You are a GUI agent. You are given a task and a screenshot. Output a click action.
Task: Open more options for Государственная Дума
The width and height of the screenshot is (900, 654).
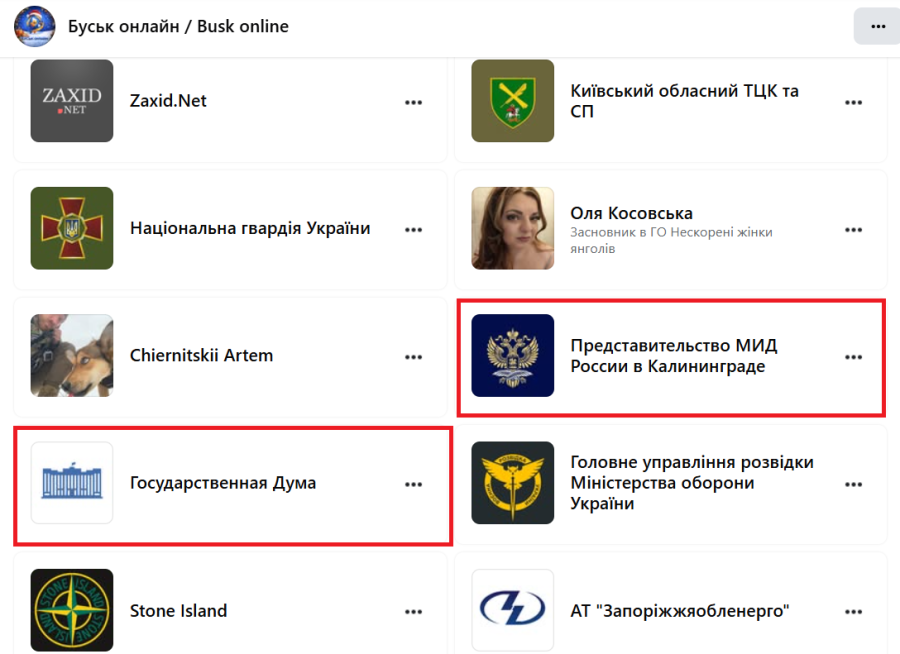tap(413, 485)
